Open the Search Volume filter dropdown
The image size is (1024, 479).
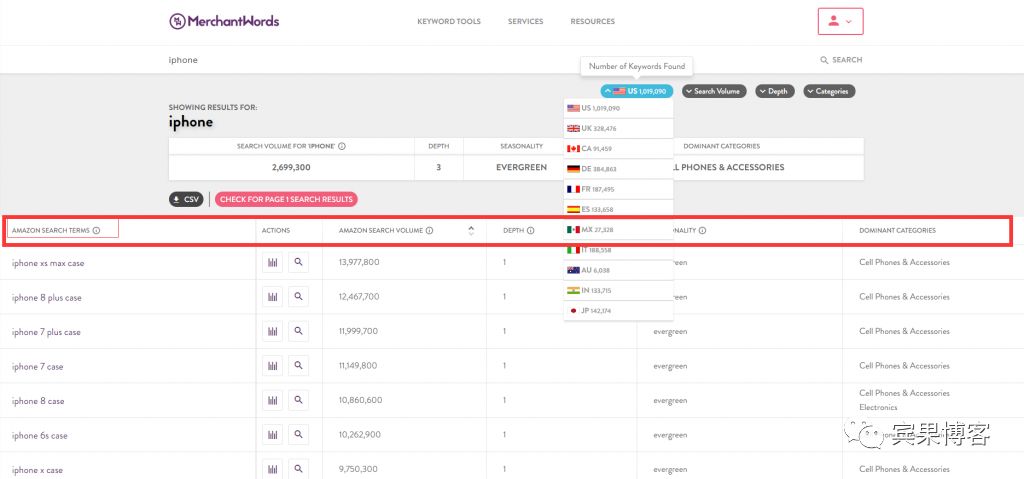pyautogui.click(x=714, y=91)
